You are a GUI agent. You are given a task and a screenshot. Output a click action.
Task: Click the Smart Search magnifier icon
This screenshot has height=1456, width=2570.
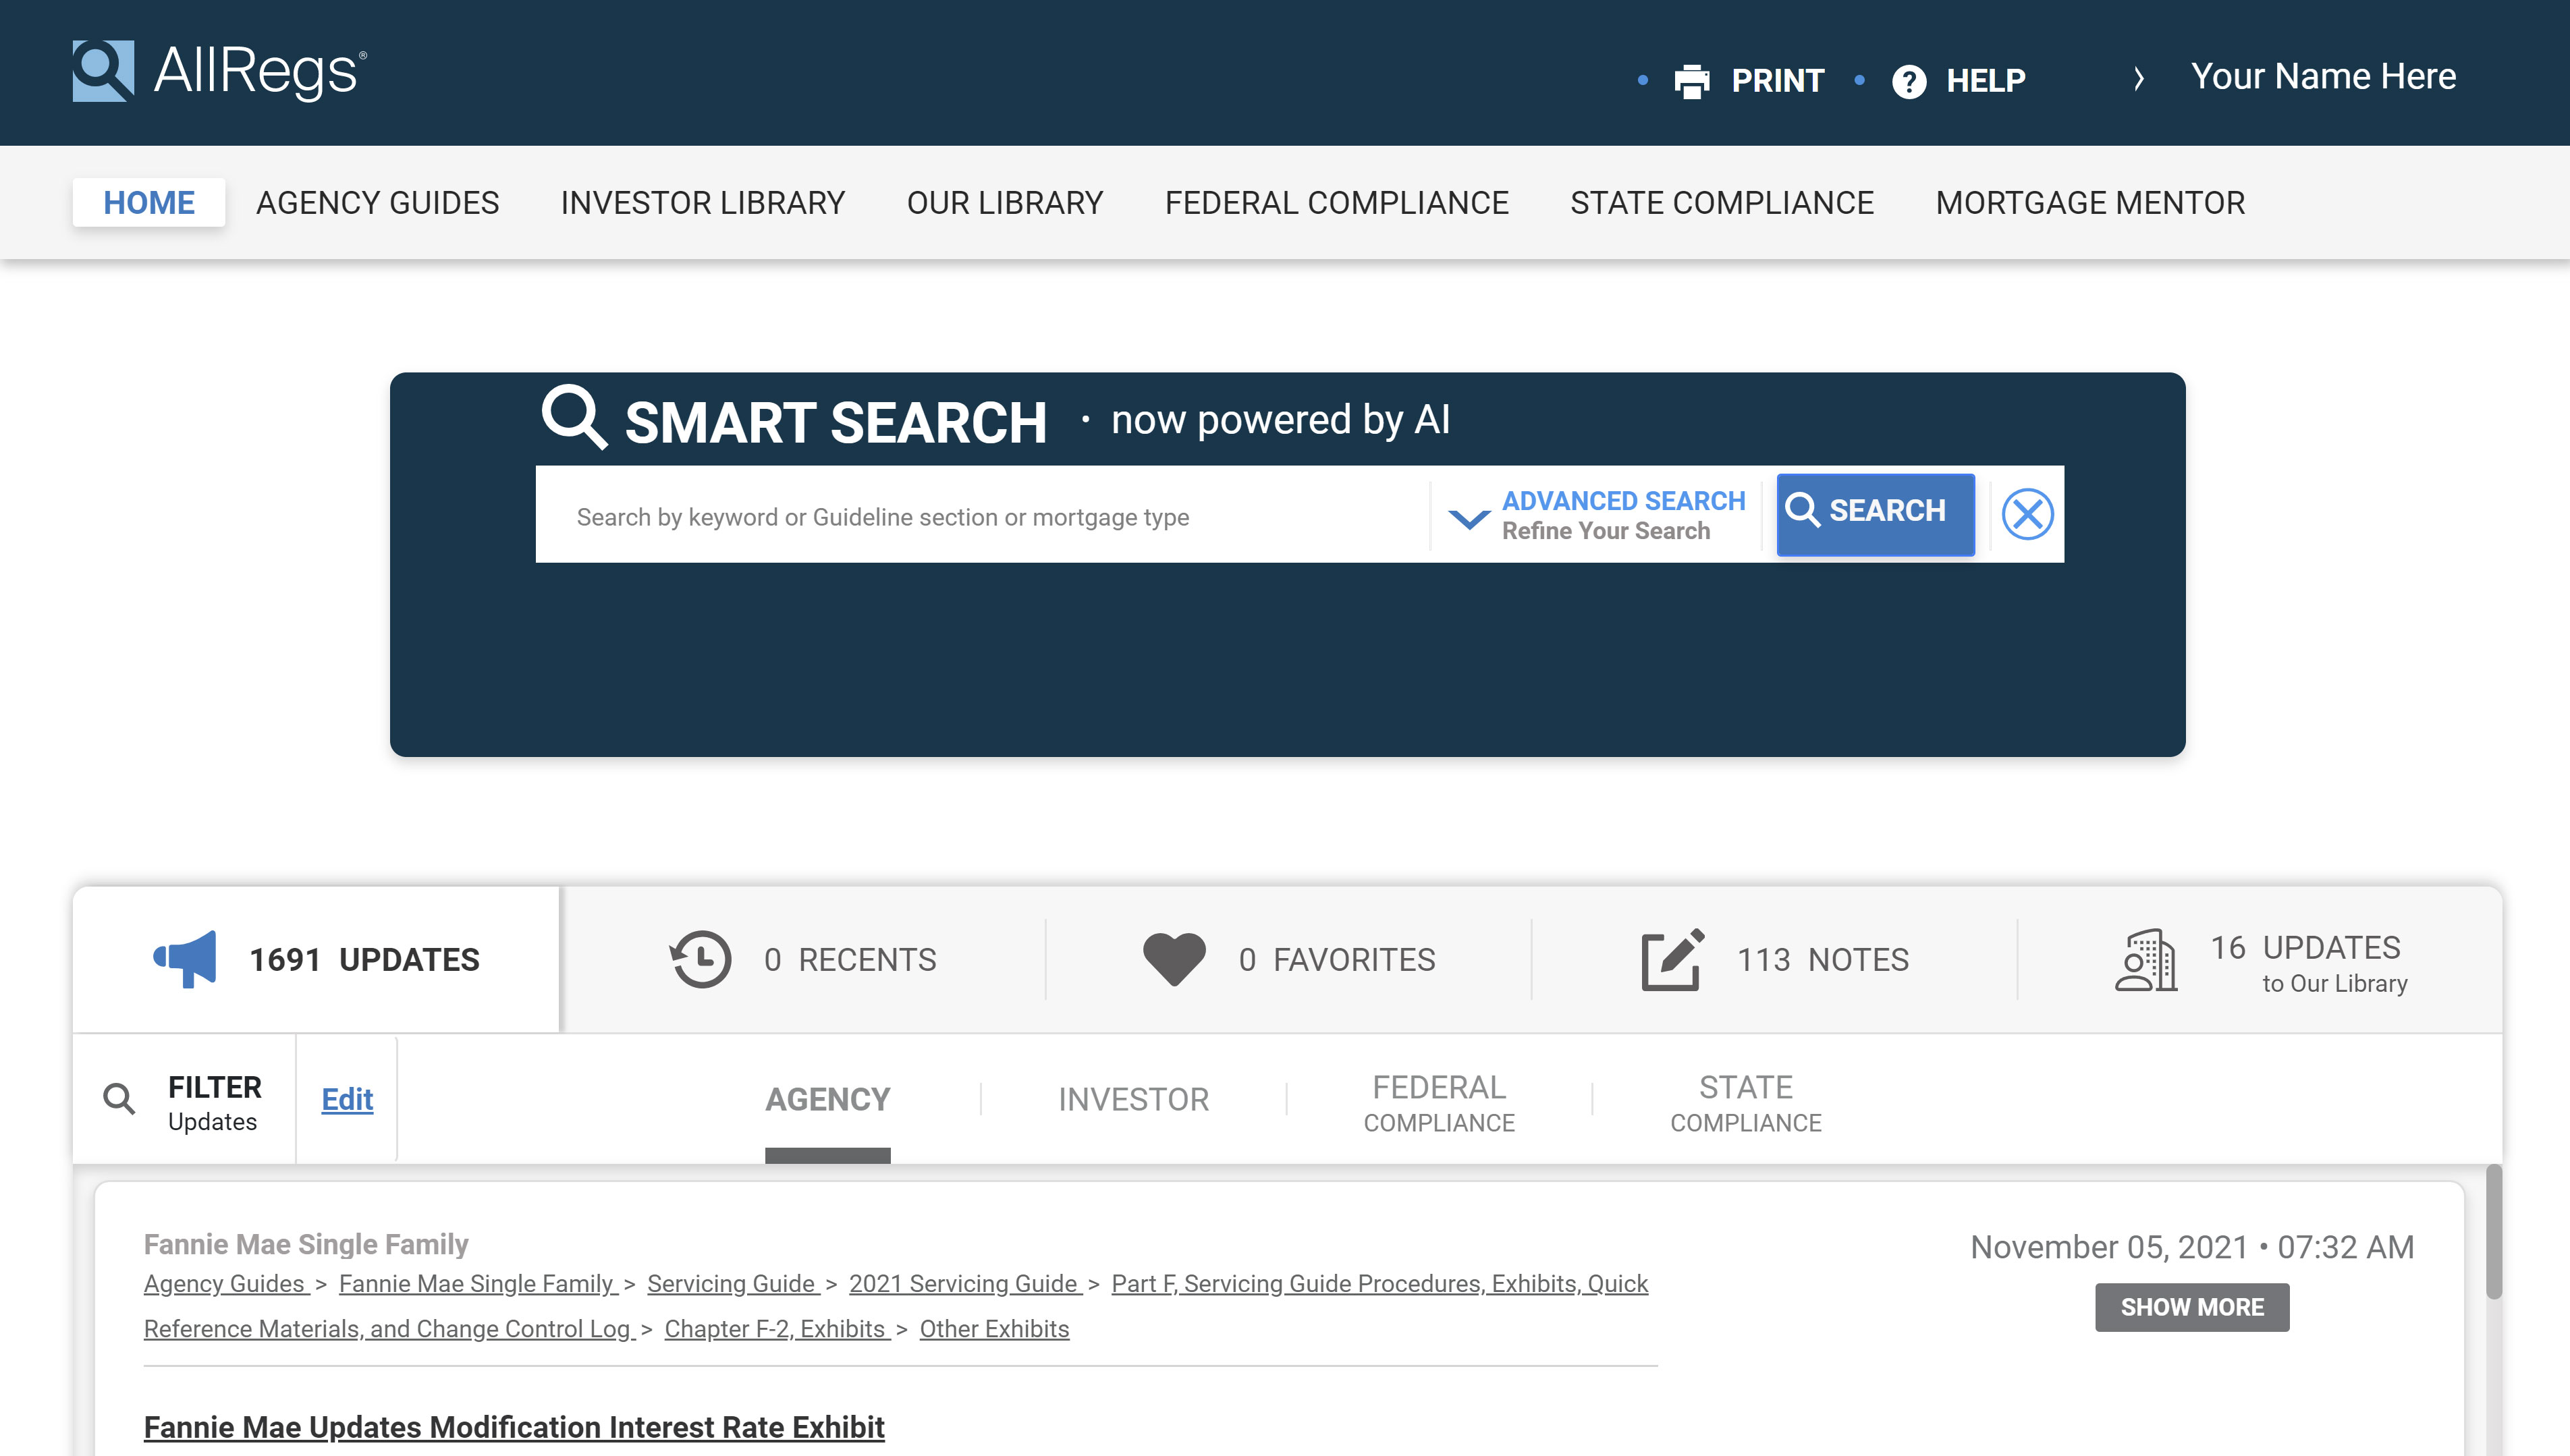click(x=574, y=417)
